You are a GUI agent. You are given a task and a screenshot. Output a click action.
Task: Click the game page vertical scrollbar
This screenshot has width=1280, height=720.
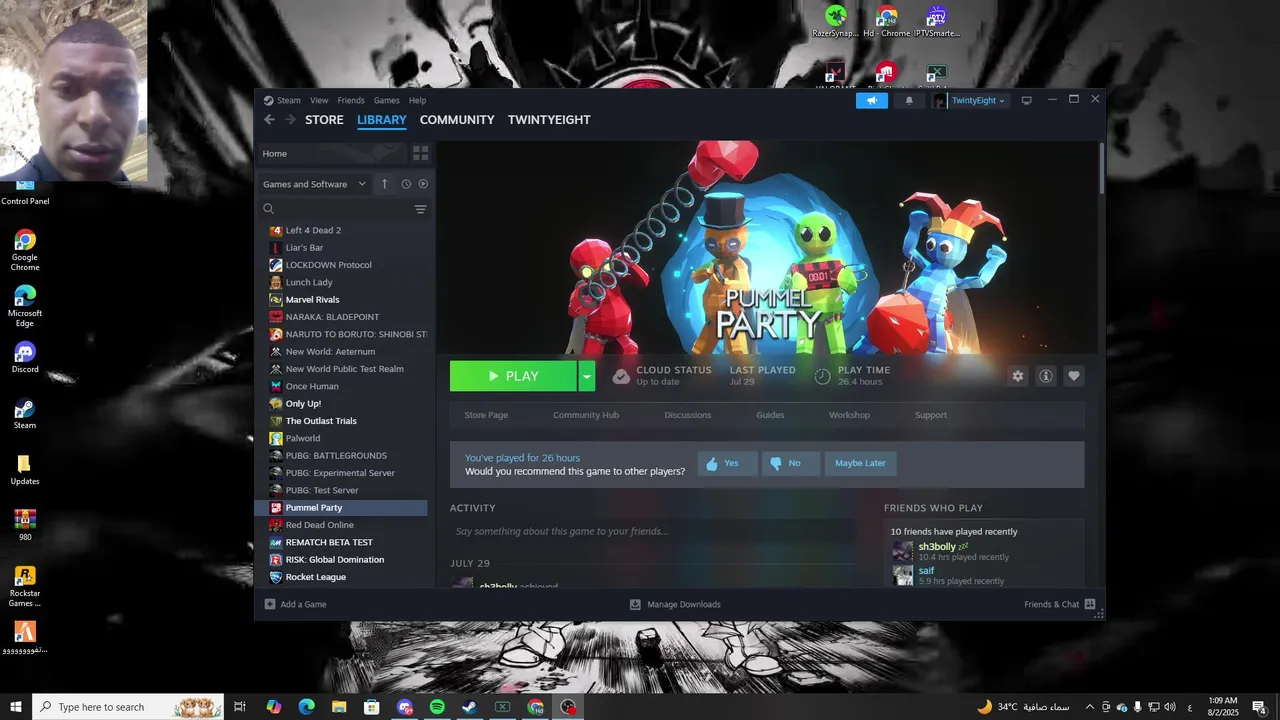1102,168
